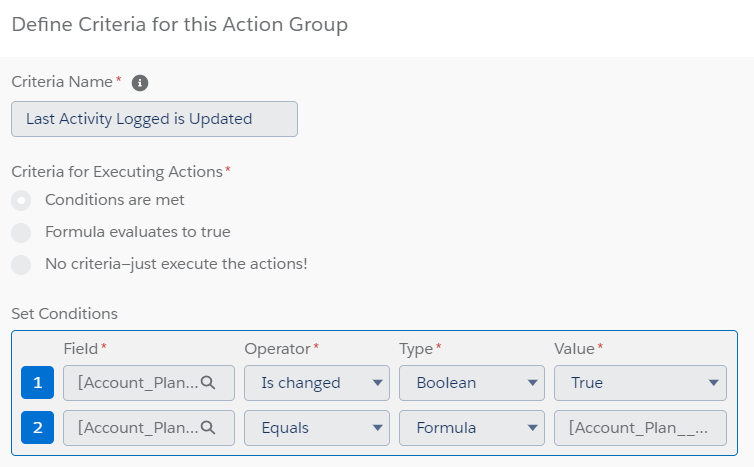Expand the "Formula" type dropdown
Viewport: 754px width, 467px height.
pyautogui.click(x=471, y=427)
